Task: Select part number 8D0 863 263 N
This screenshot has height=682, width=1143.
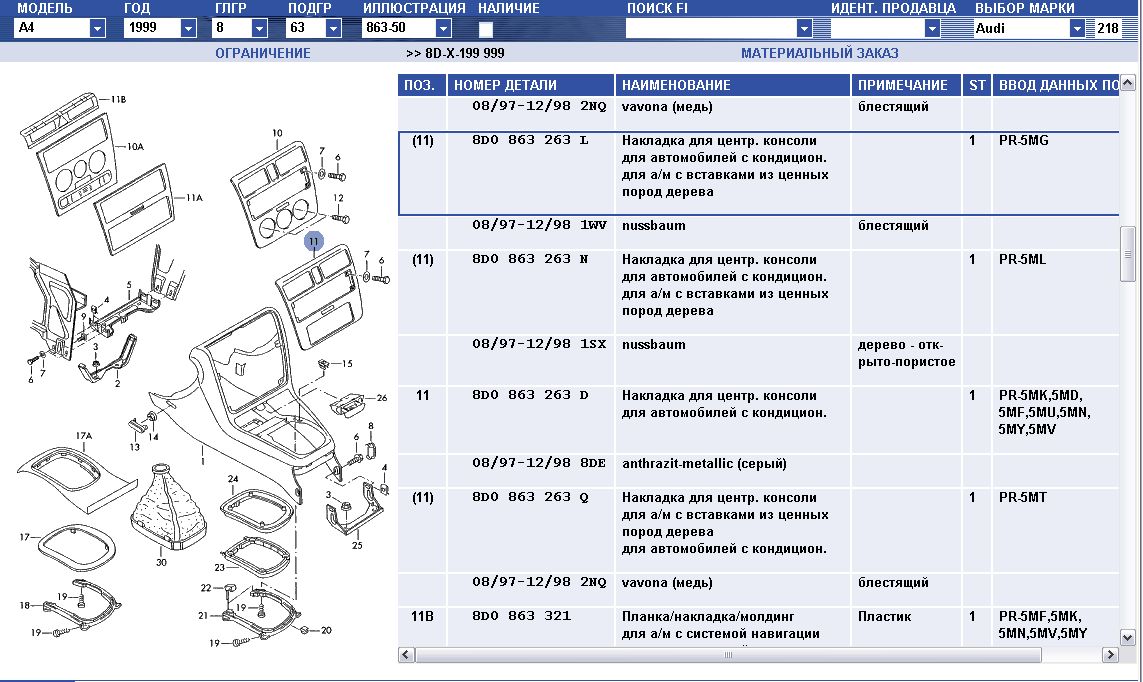Action: pyautogui.click(x=530, y=259)
